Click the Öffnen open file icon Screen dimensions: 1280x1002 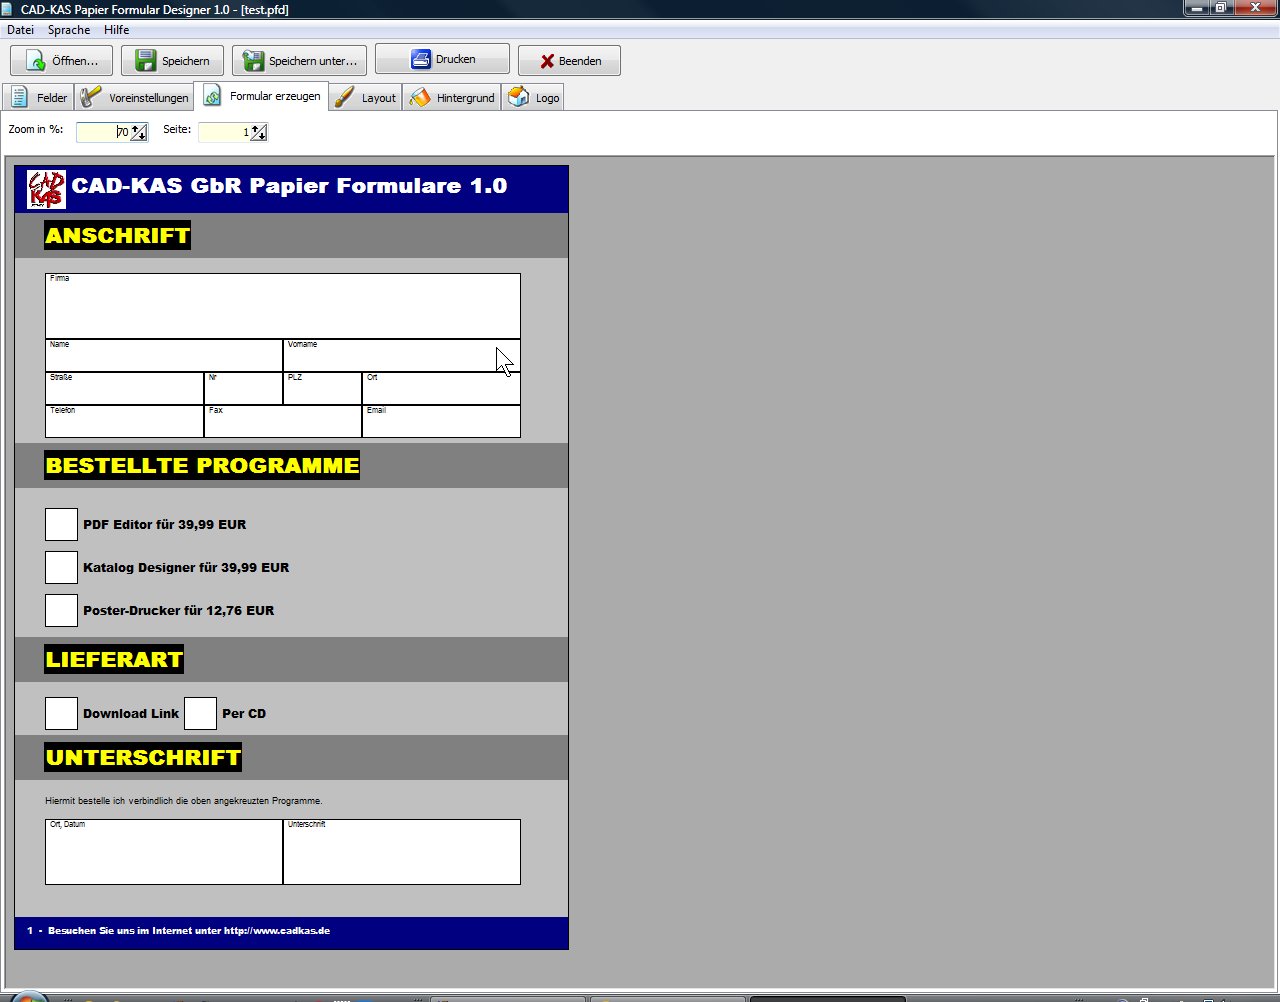pyautogui.click(x=35, y=61)
